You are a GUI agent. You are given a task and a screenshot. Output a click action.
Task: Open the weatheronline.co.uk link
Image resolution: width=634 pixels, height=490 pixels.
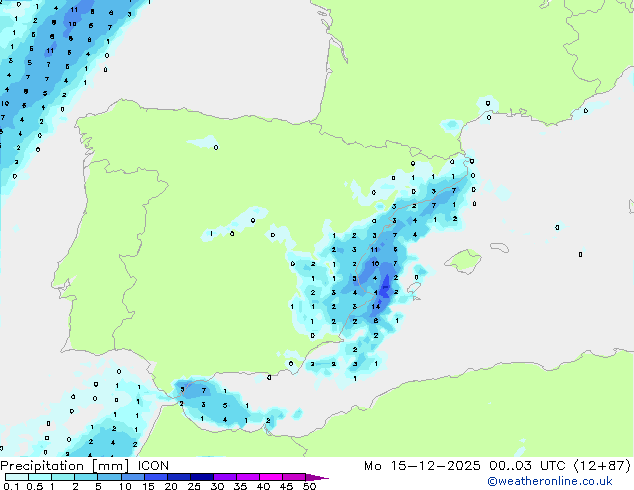[x=550, y=481]
